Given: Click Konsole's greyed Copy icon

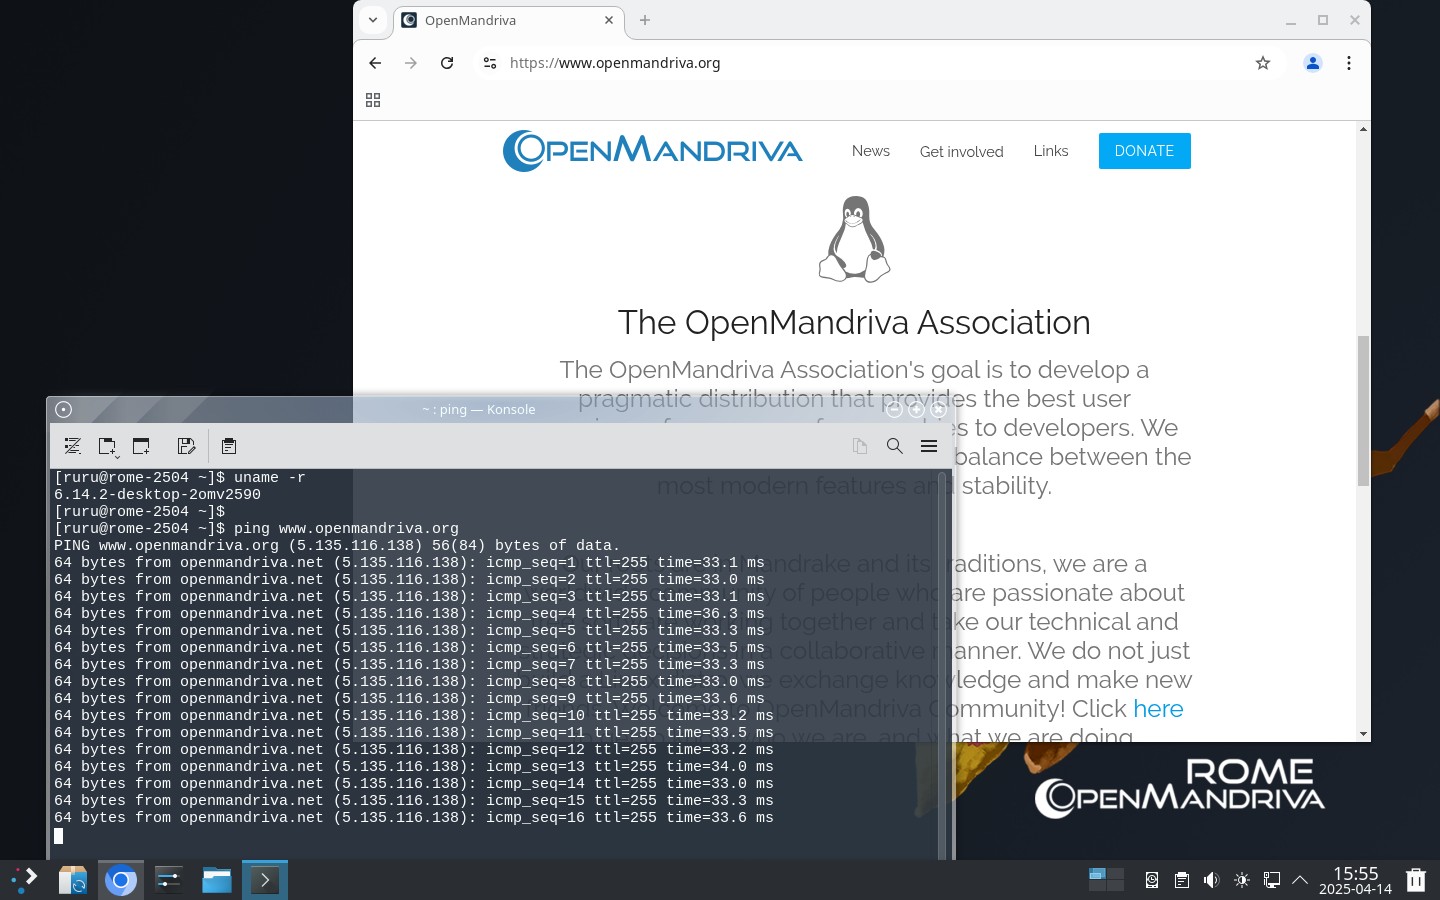Looking at the screenshot, I should (x=860, y=446).
